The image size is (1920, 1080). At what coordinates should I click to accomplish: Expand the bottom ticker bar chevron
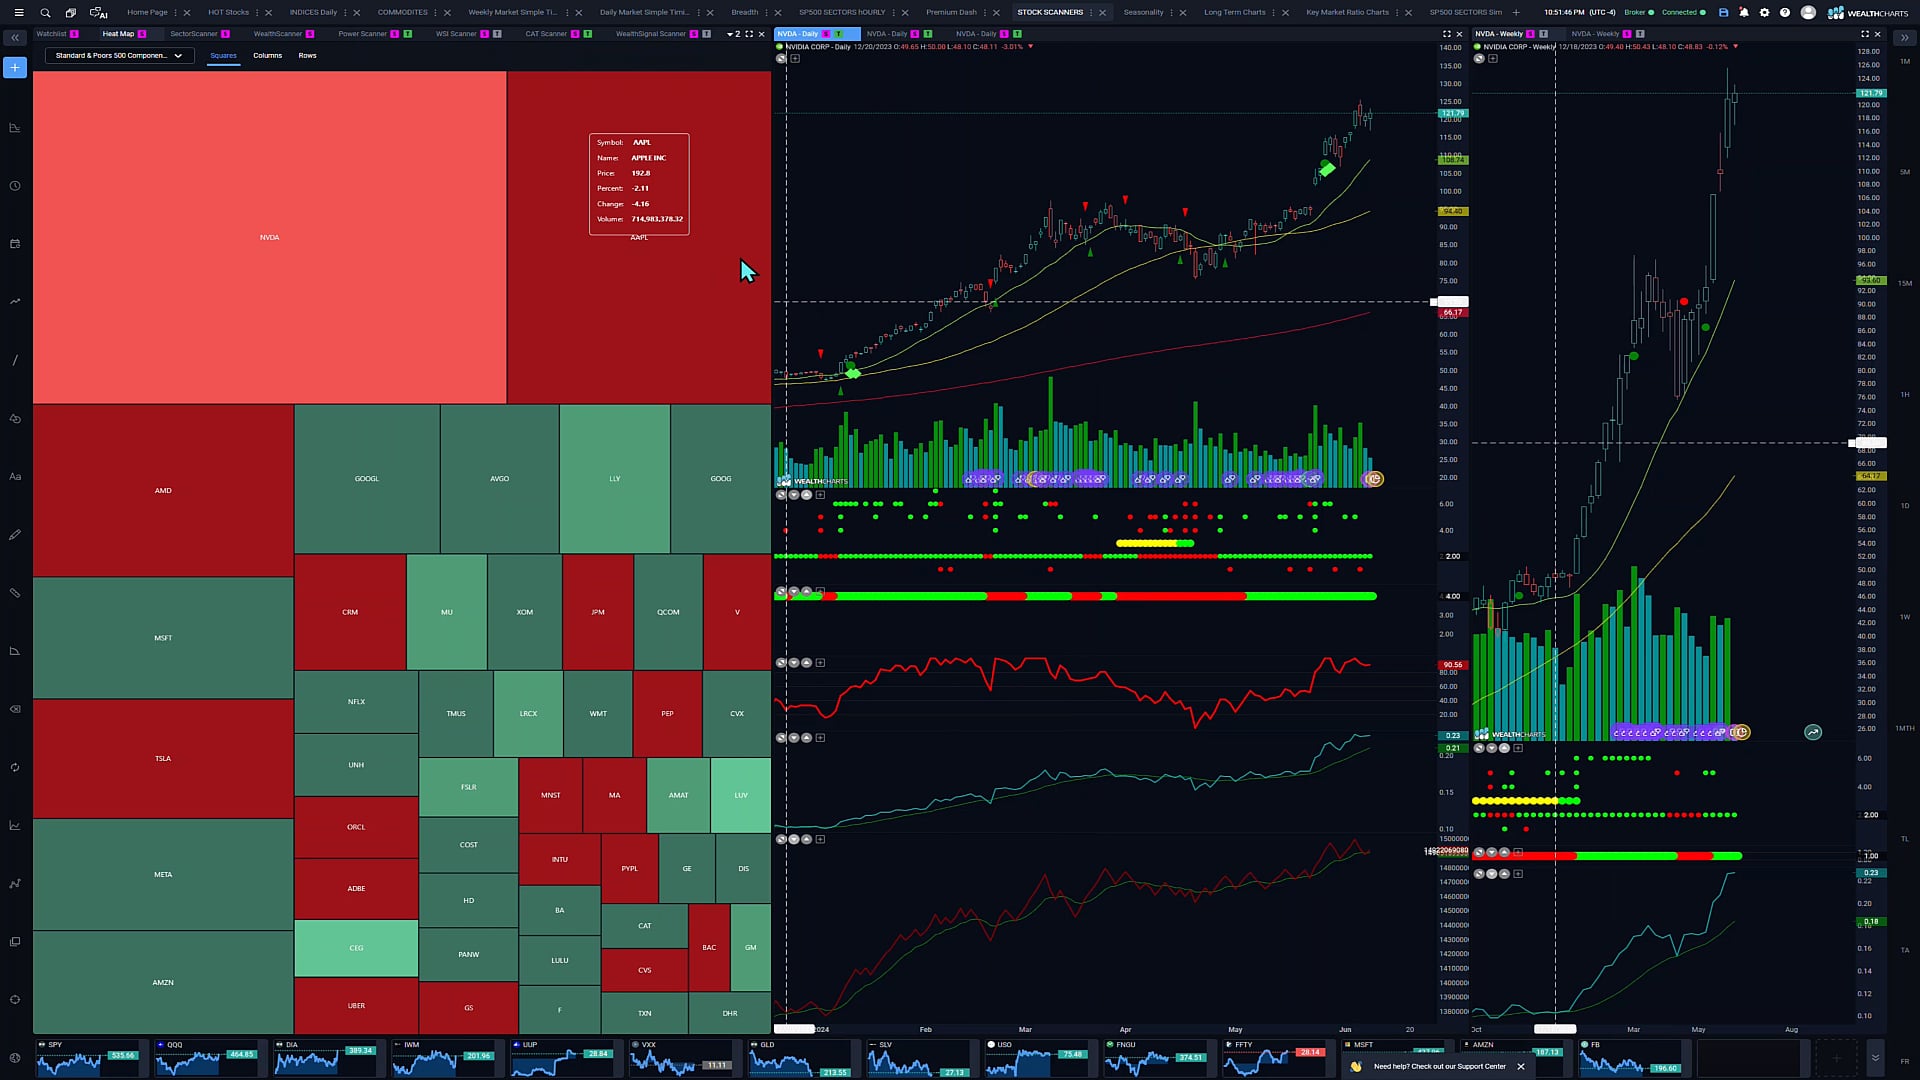1875,1058
